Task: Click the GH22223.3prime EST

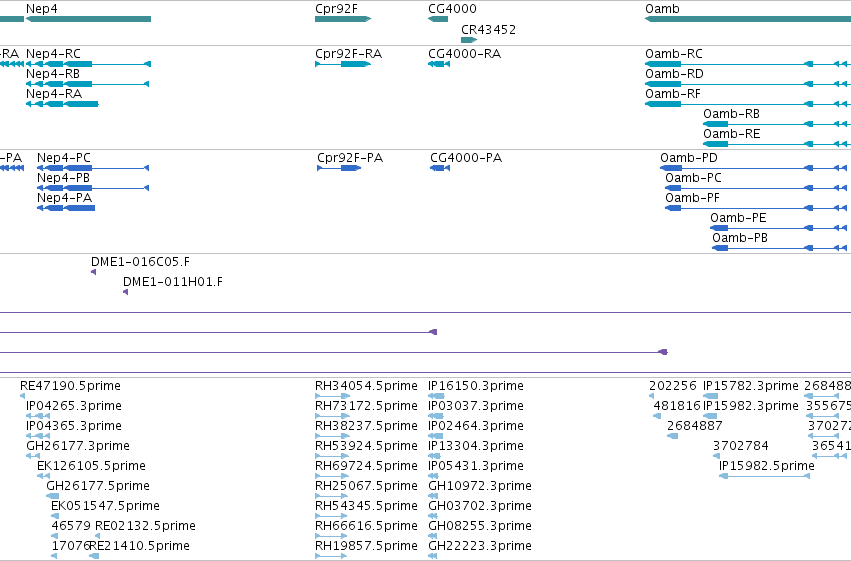Action: 433,556
